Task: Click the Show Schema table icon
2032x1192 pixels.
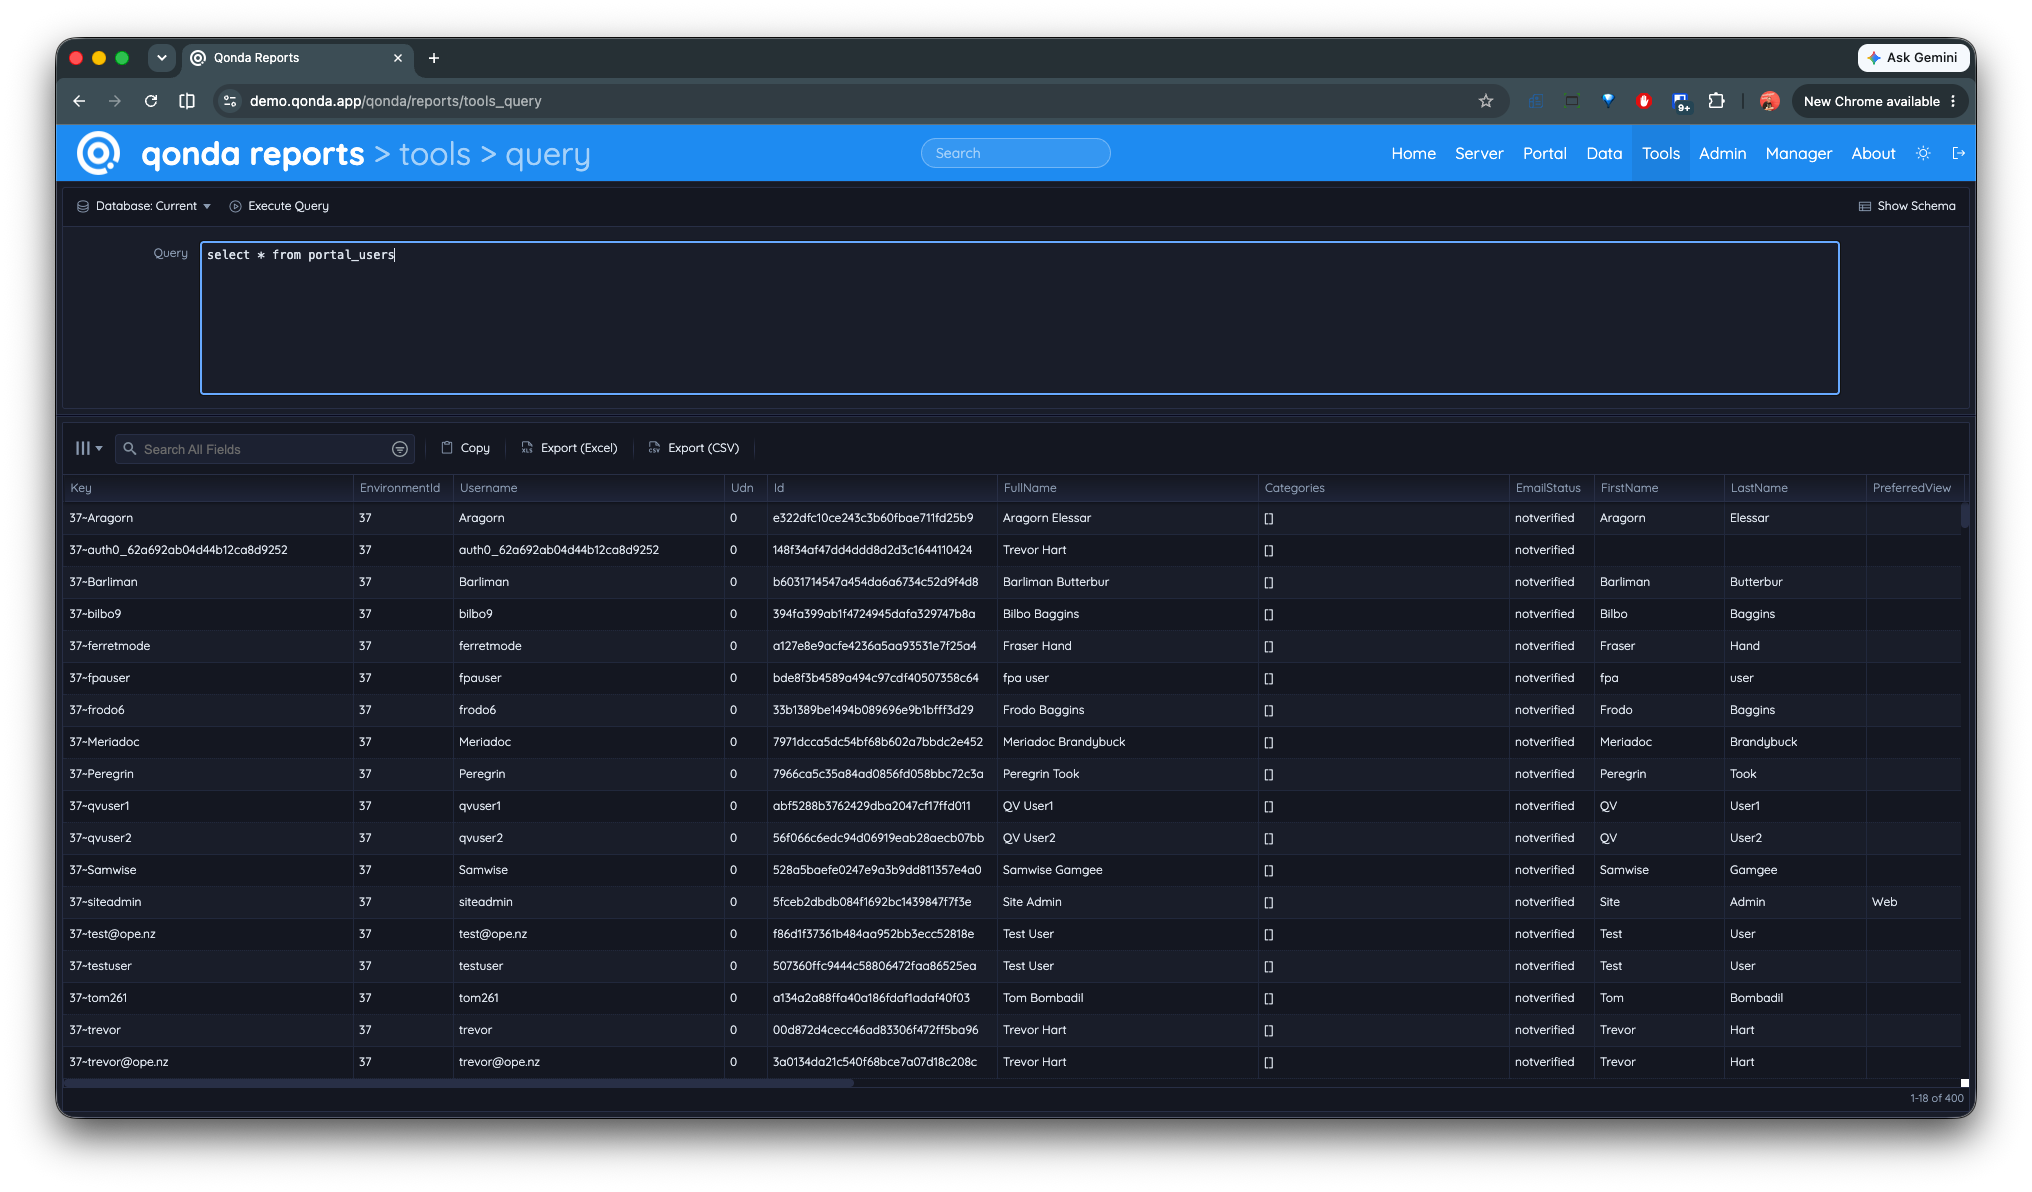Action: [1865, 206]
